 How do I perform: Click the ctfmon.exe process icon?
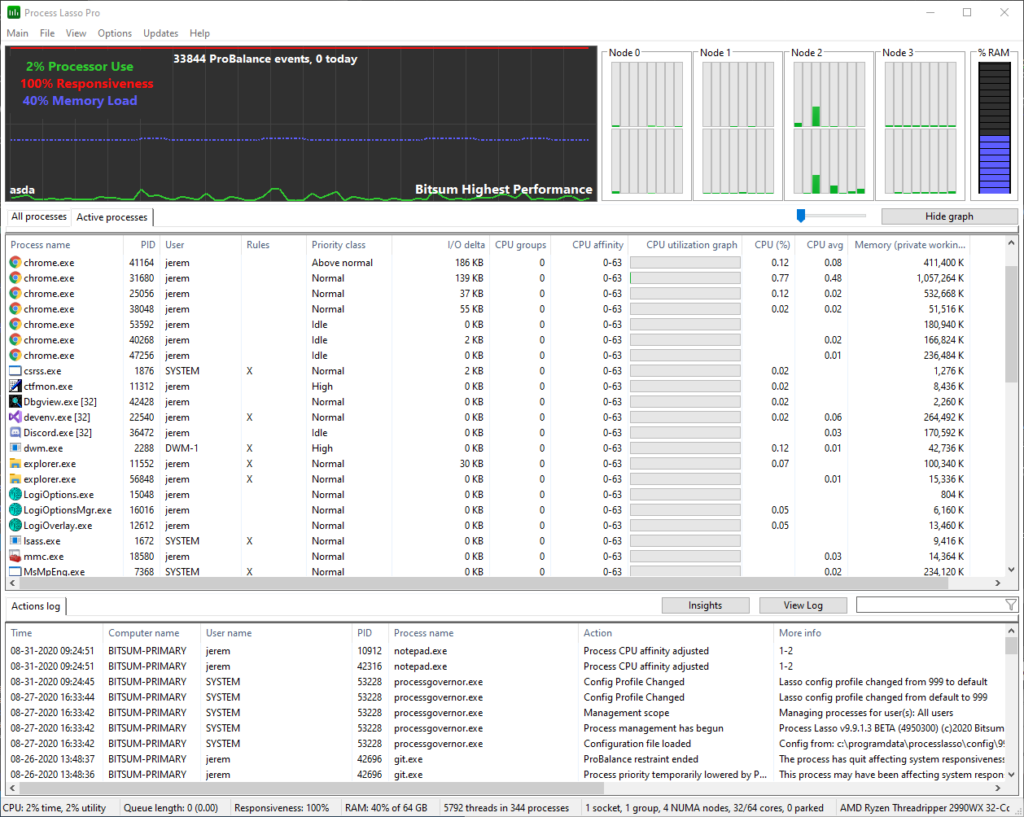[13, 386]
